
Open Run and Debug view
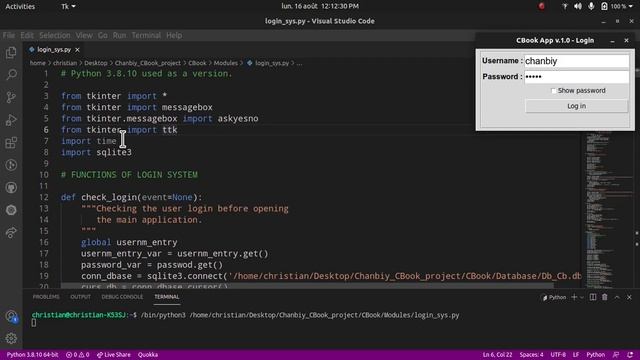(11, 120)
